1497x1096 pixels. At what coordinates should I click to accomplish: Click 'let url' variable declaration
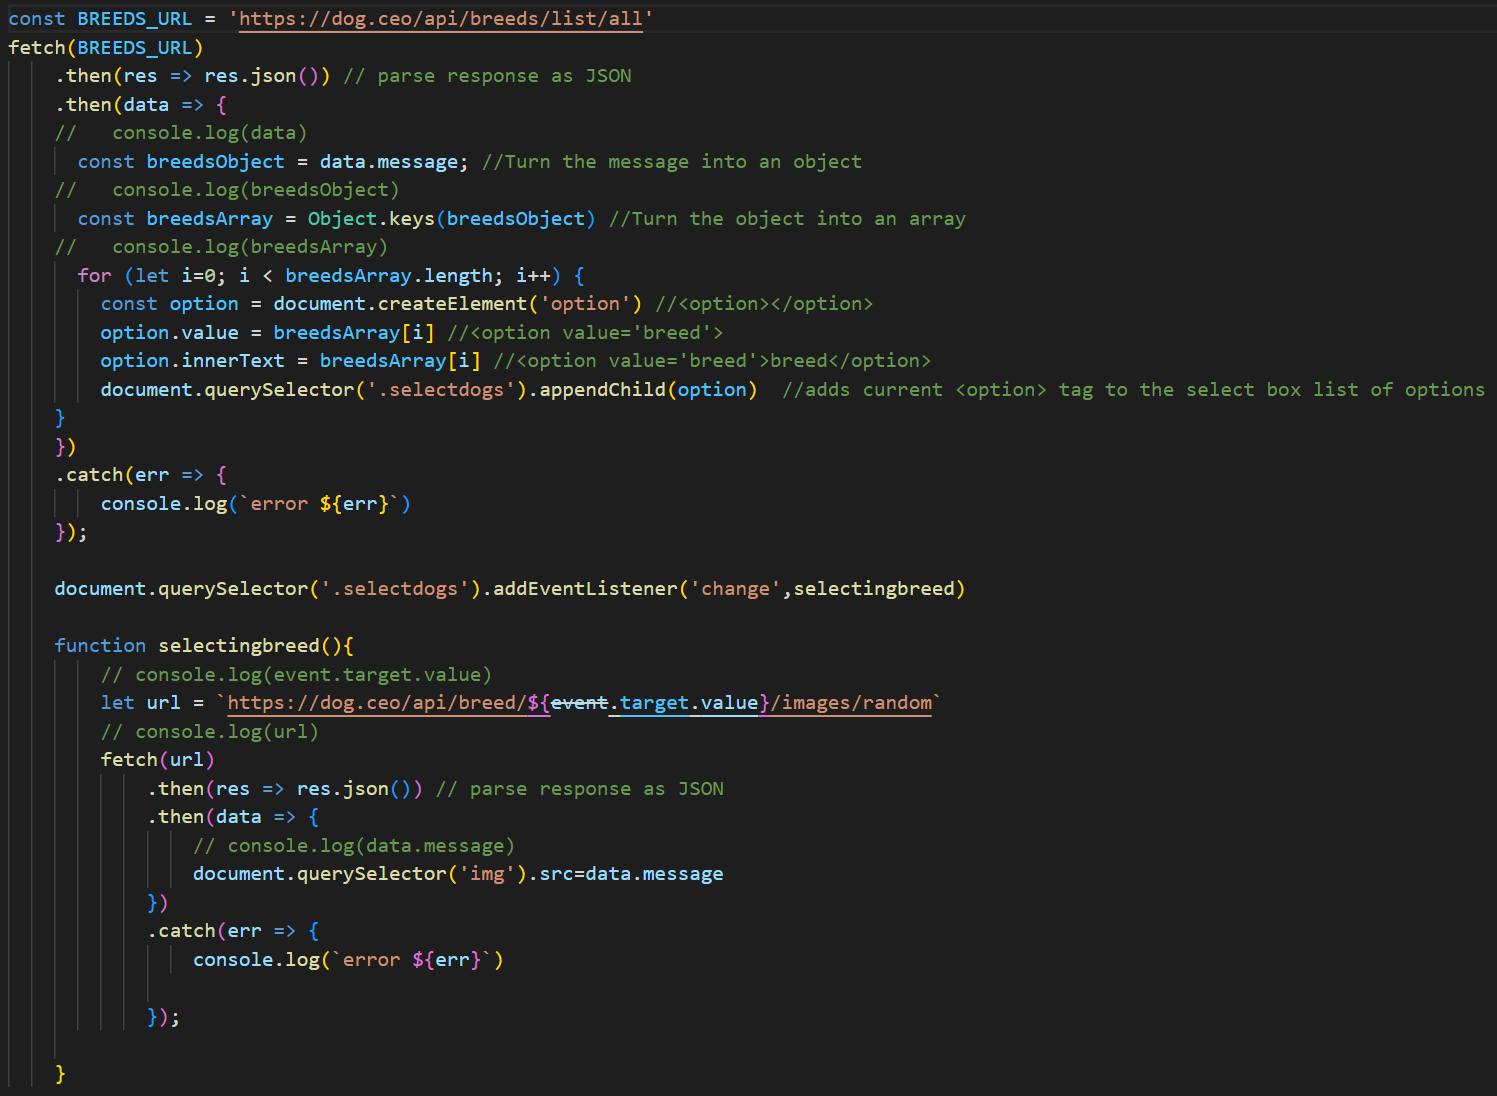click(x=140, y=703)
